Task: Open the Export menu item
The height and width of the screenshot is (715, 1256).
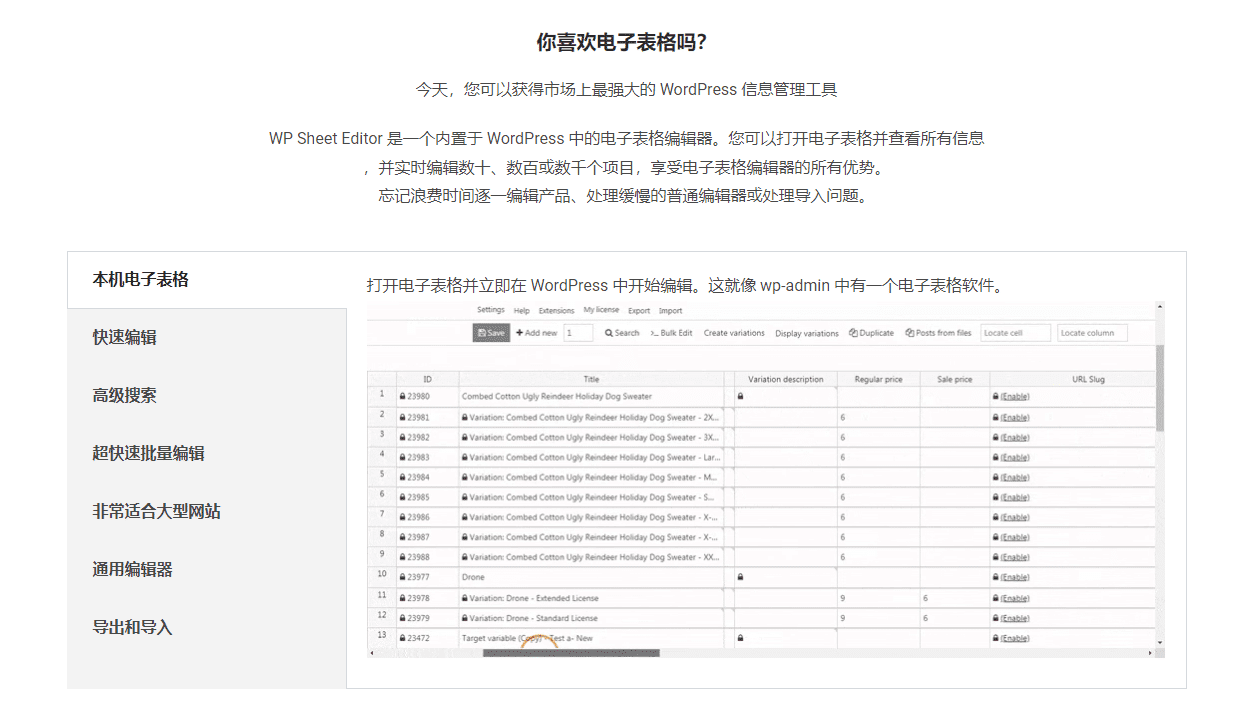Action: 639,311
